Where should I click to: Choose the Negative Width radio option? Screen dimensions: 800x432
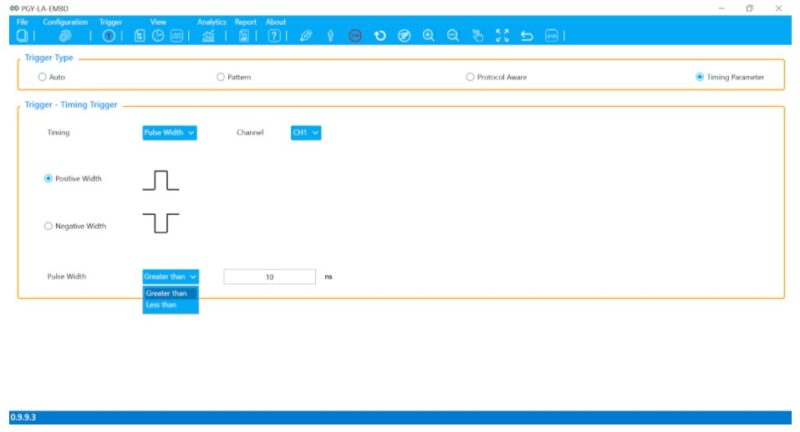(x=48, y=226)
